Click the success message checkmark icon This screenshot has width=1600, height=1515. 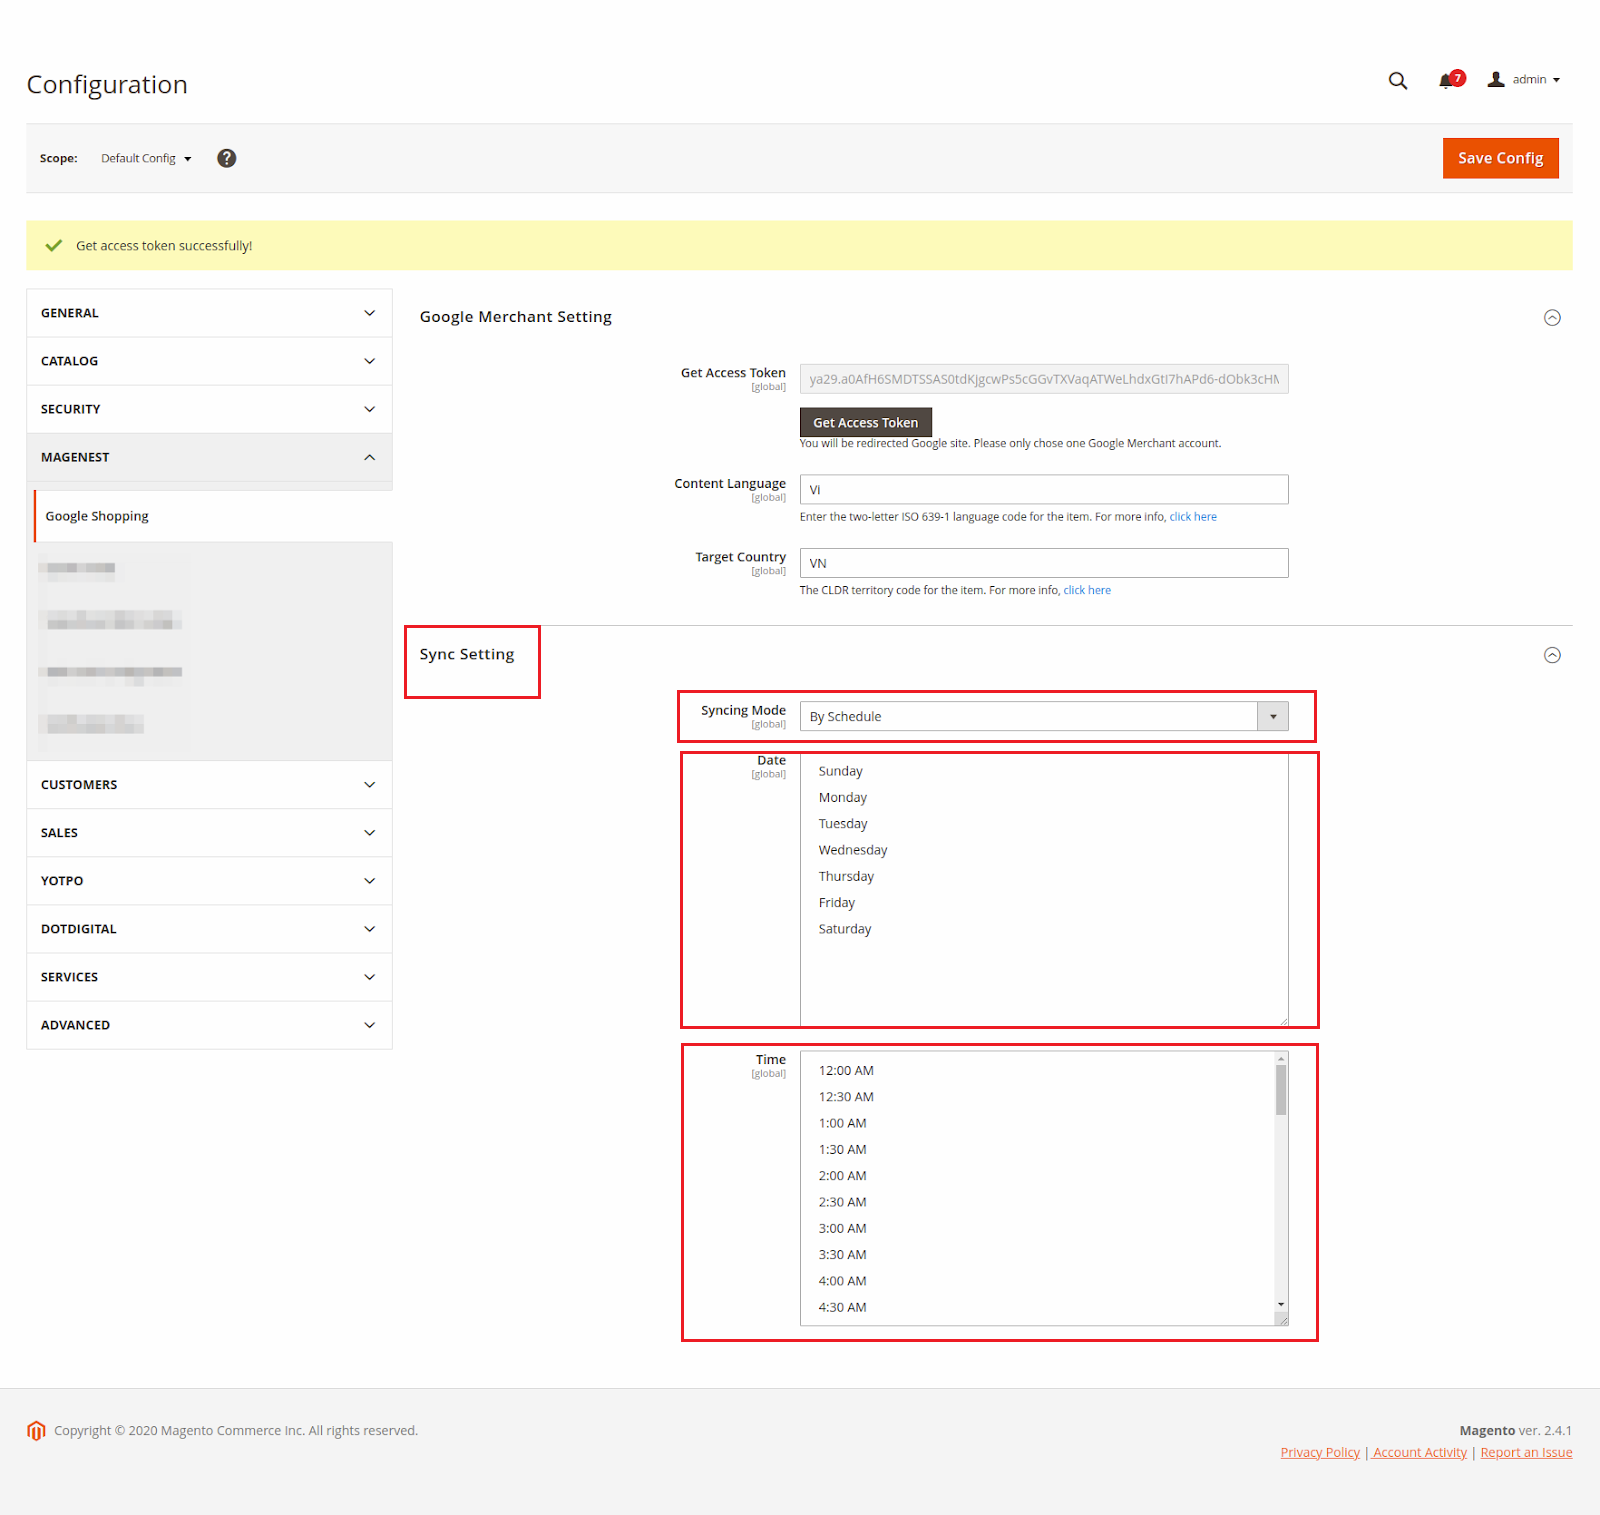54,246
